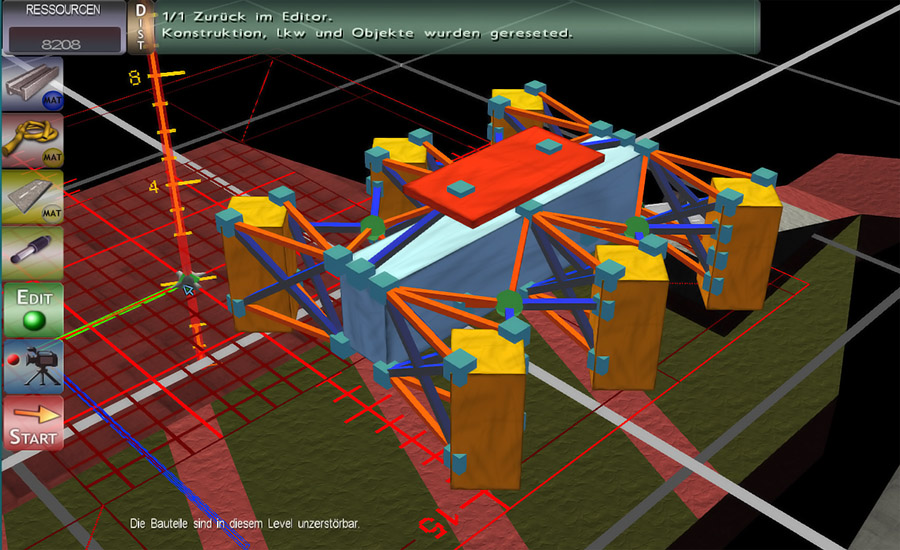This screenshot has height=550, width=900.
Task: Click message '1/1 Zurück im Editor.'
Action: (246, 17)
